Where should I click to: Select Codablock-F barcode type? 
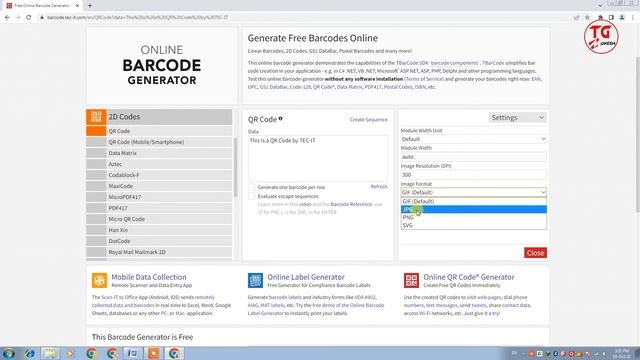(x=159, y=175)
